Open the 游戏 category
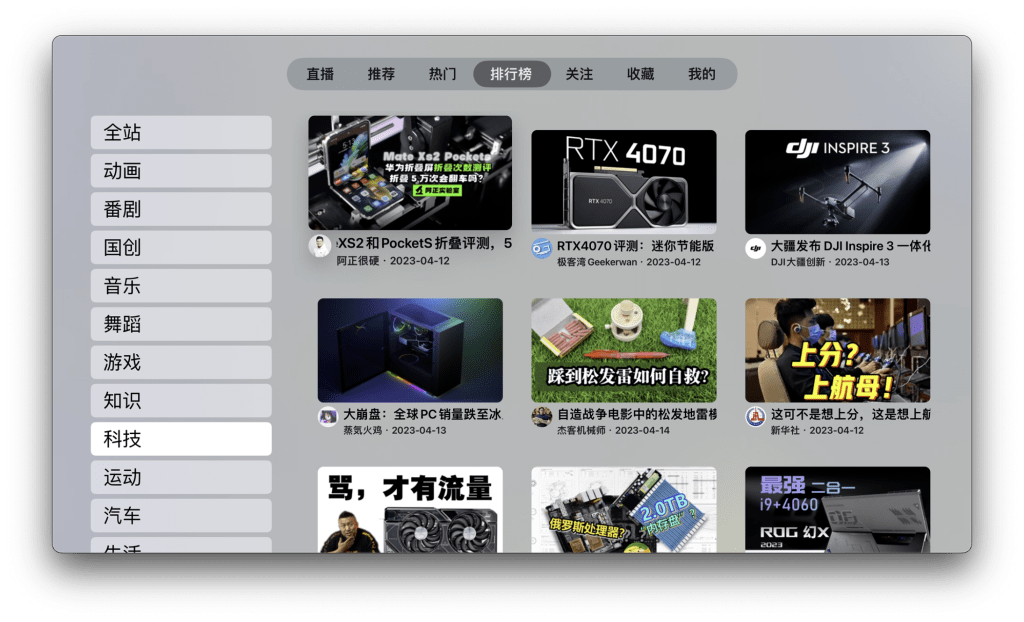Screen dimensions: 1024x622 click(x=181, y=362)
